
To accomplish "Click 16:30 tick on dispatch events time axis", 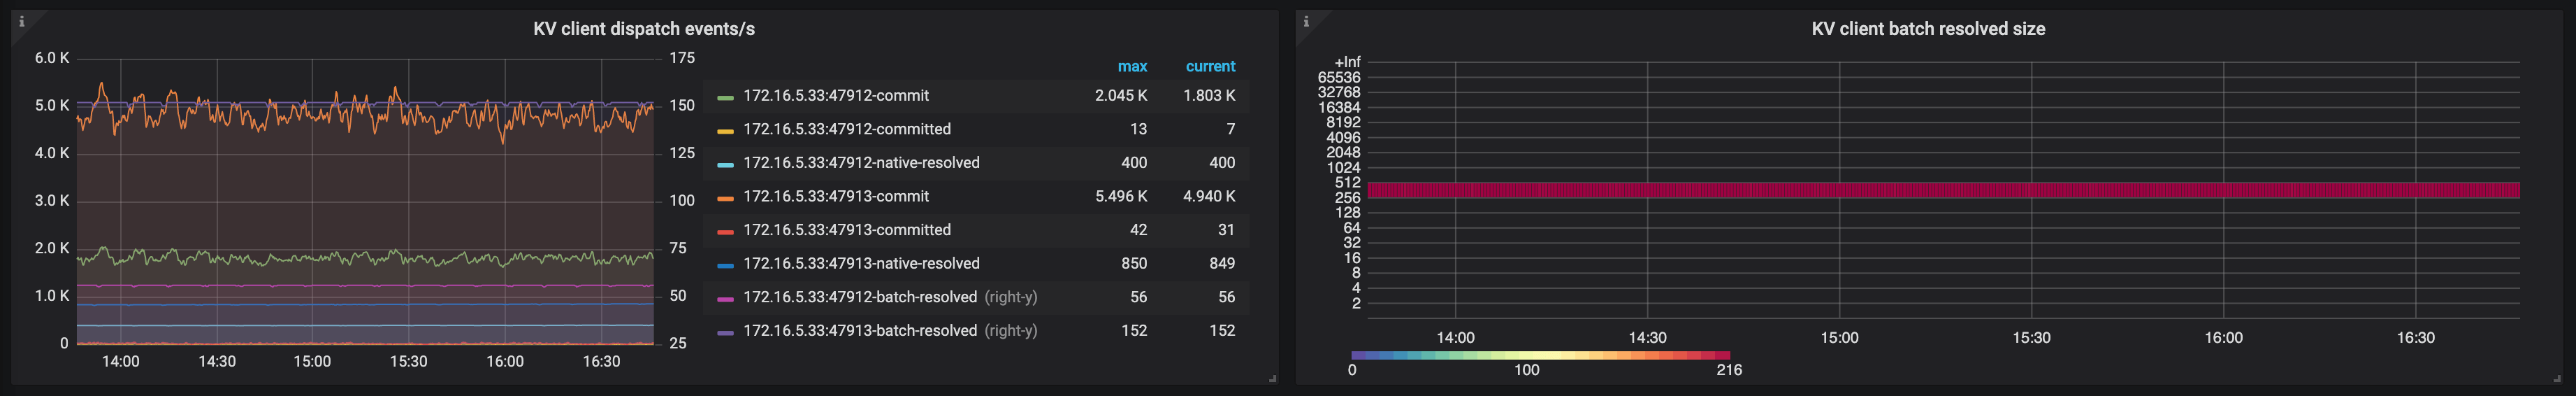I will click(601, 361).
